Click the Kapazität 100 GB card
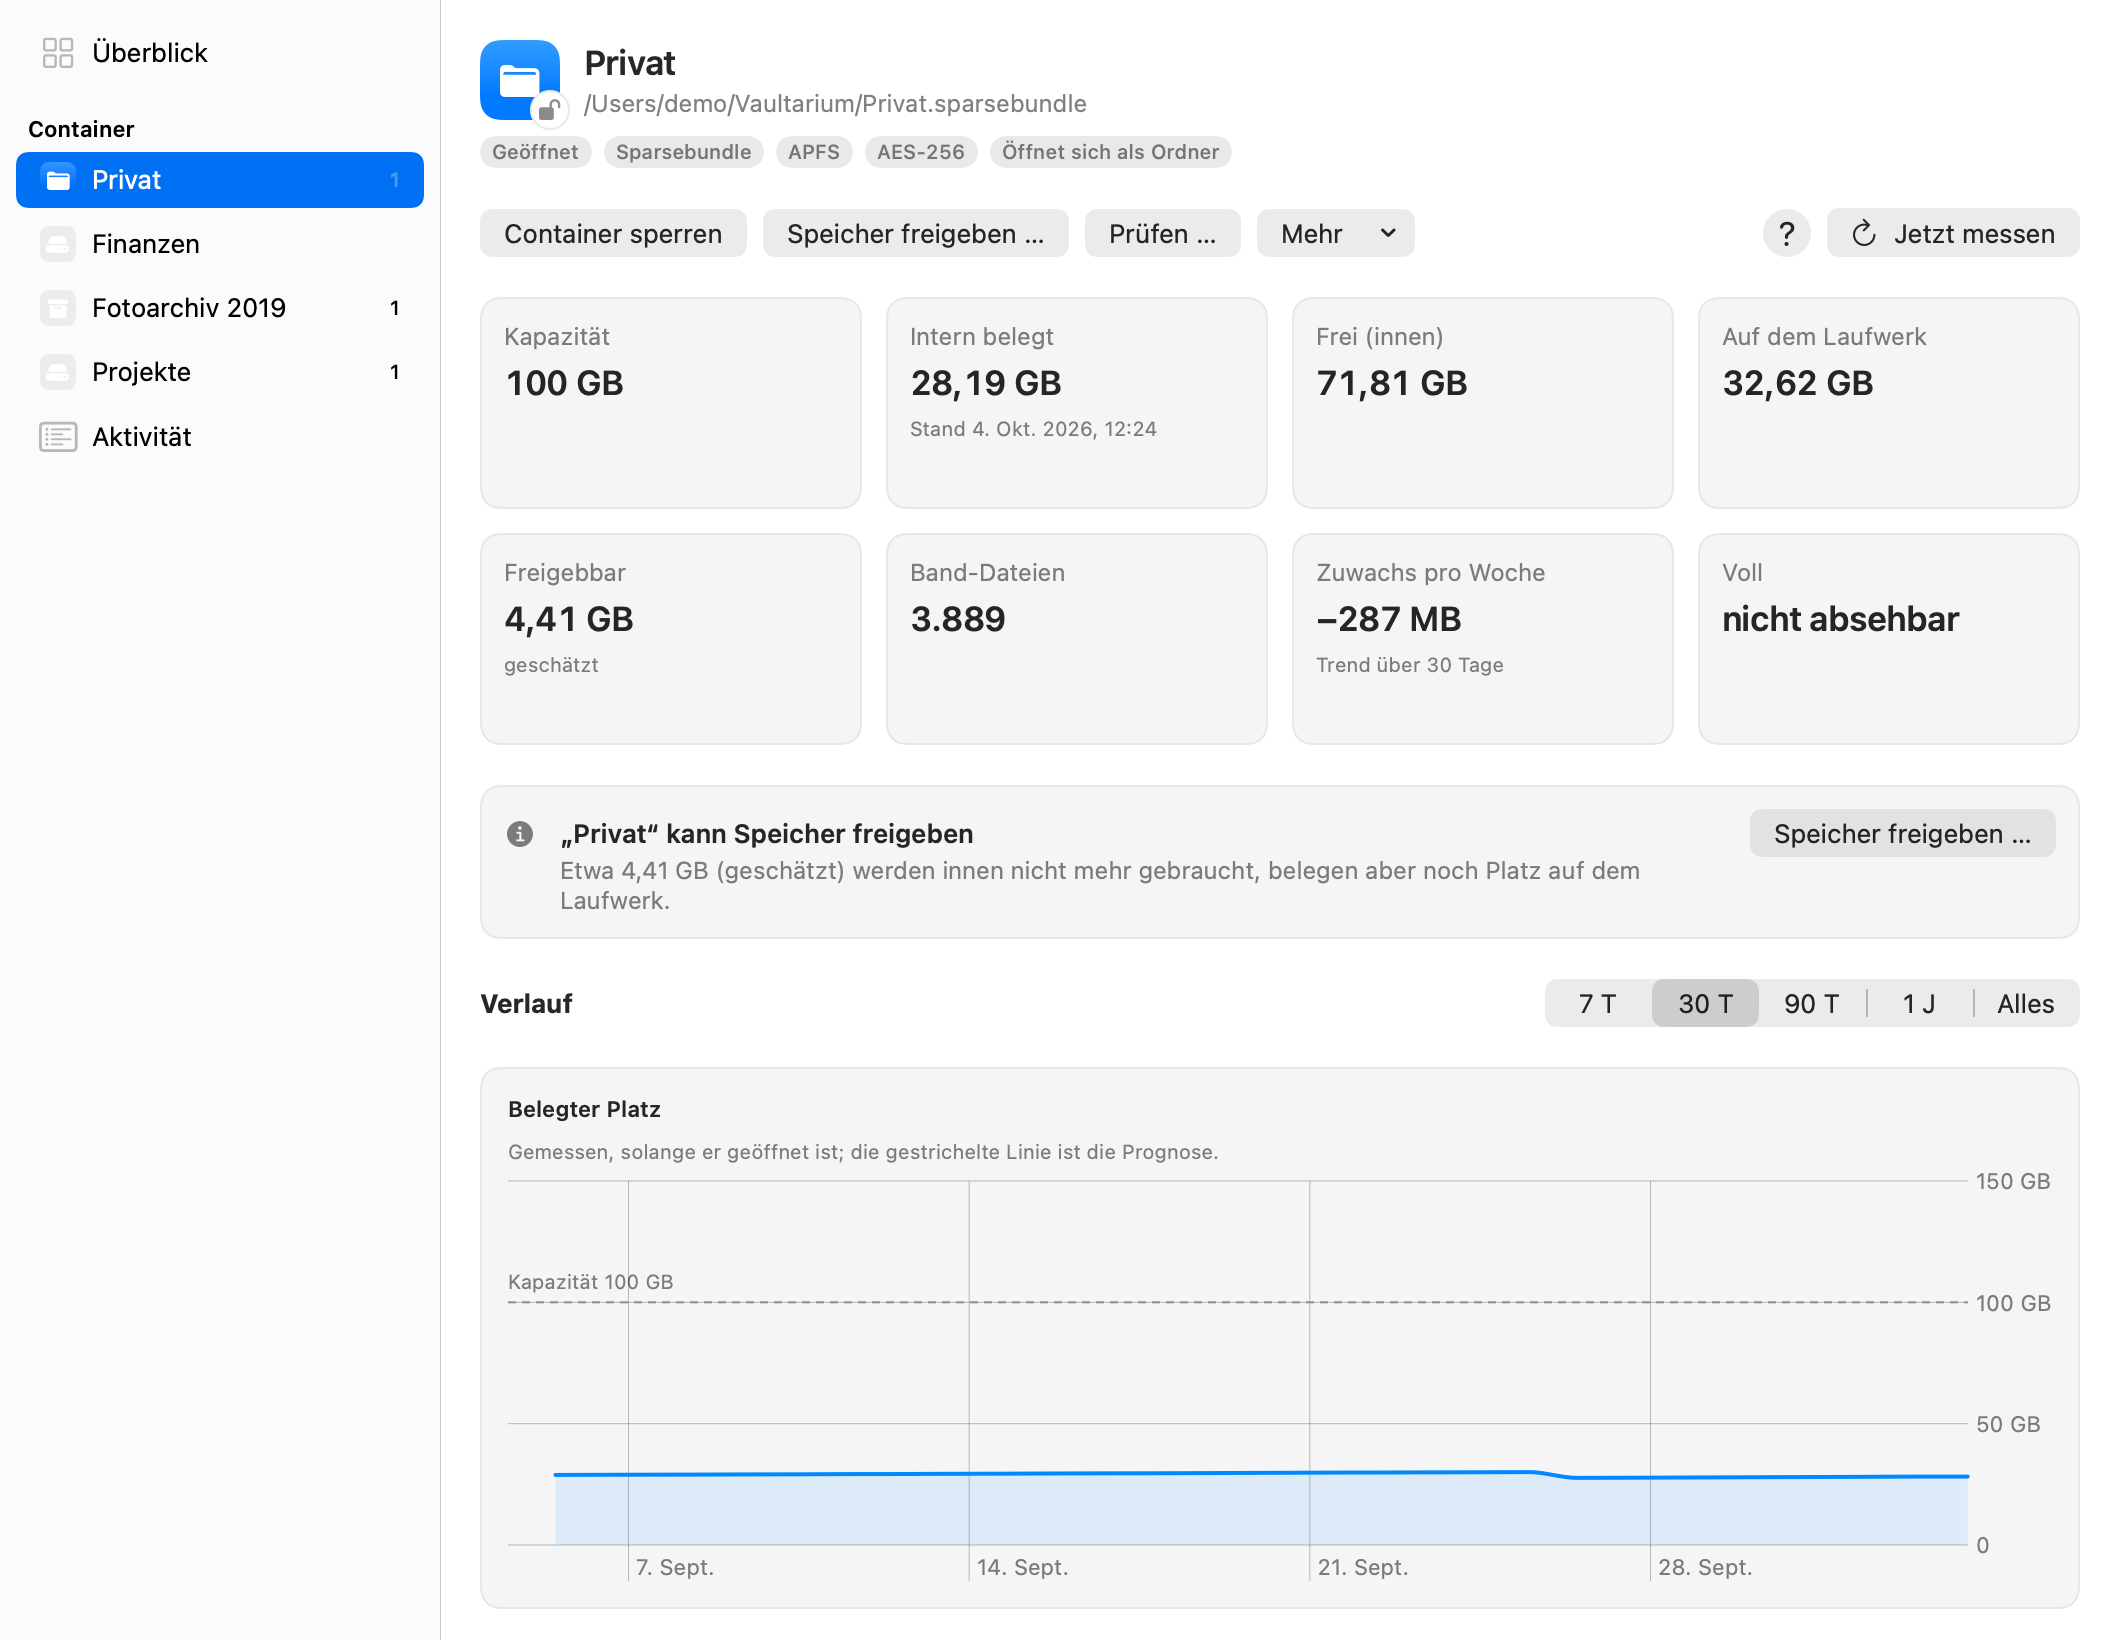This screenshot has height=1640, width=2120. click(x=671, y=403)
